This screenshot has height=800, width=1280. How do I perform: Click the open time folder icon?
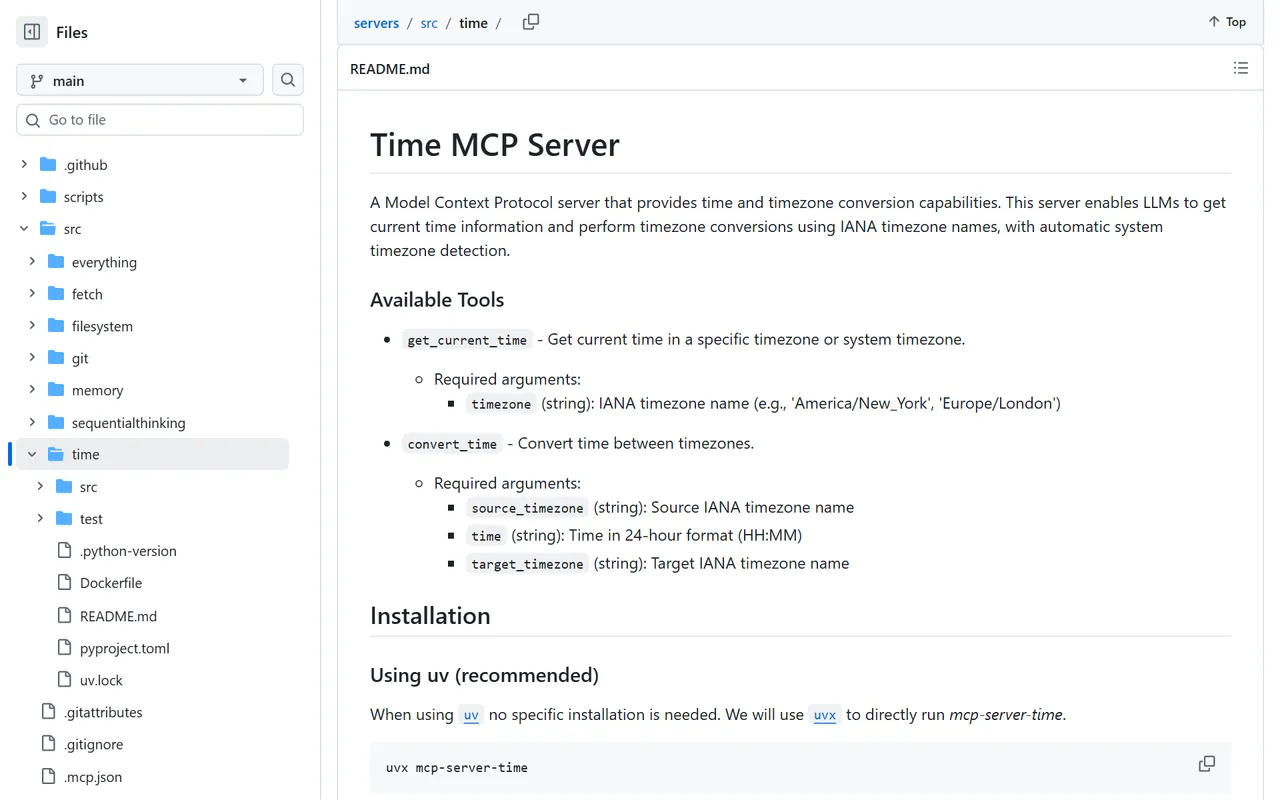(56, 454)
